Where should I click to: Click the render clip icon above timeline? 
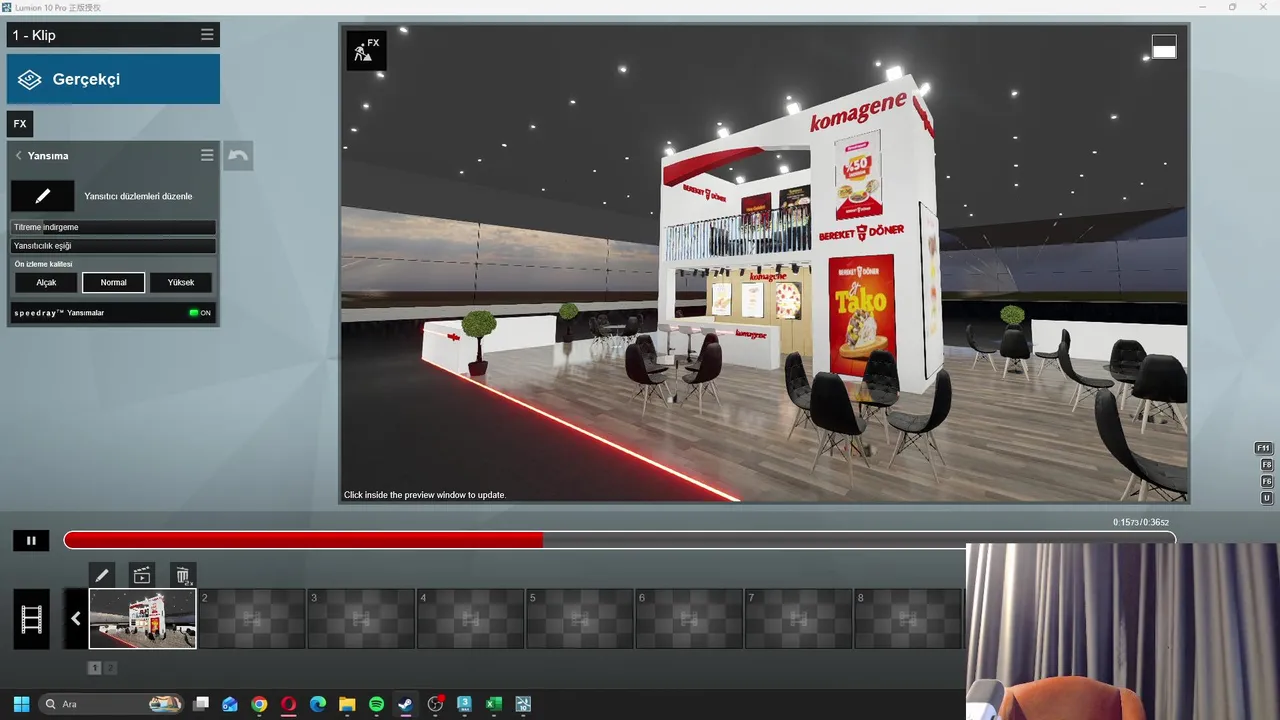(x=142, y=575)
